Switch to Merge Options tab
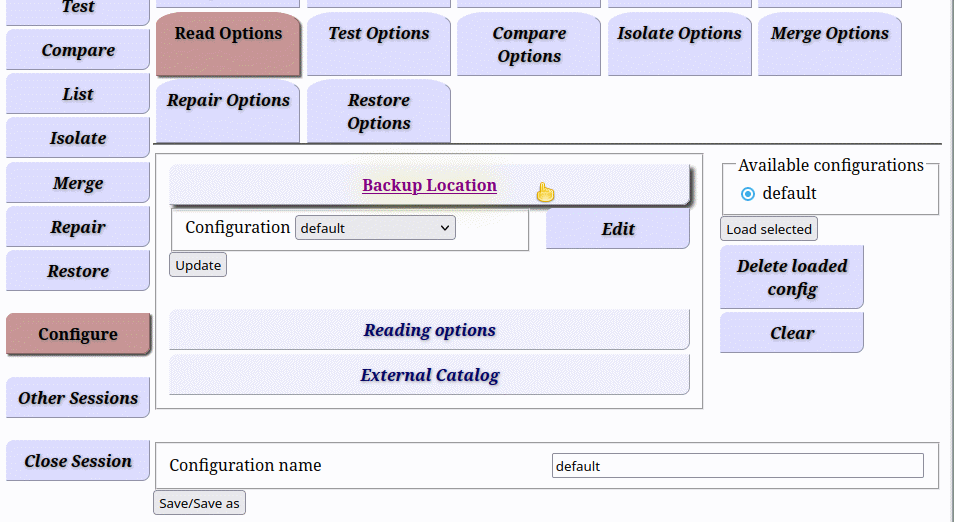Viewport: 954px width, 522px height. (830, 44)
